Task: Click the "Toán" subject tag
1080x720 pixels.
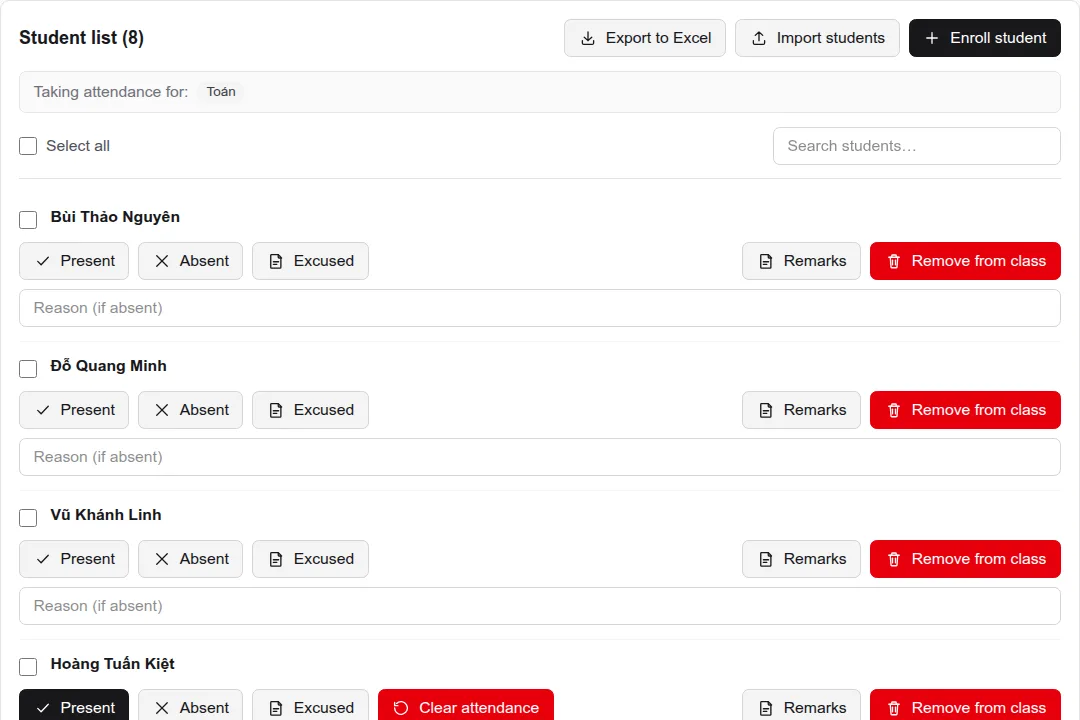Action: [221, 92]
